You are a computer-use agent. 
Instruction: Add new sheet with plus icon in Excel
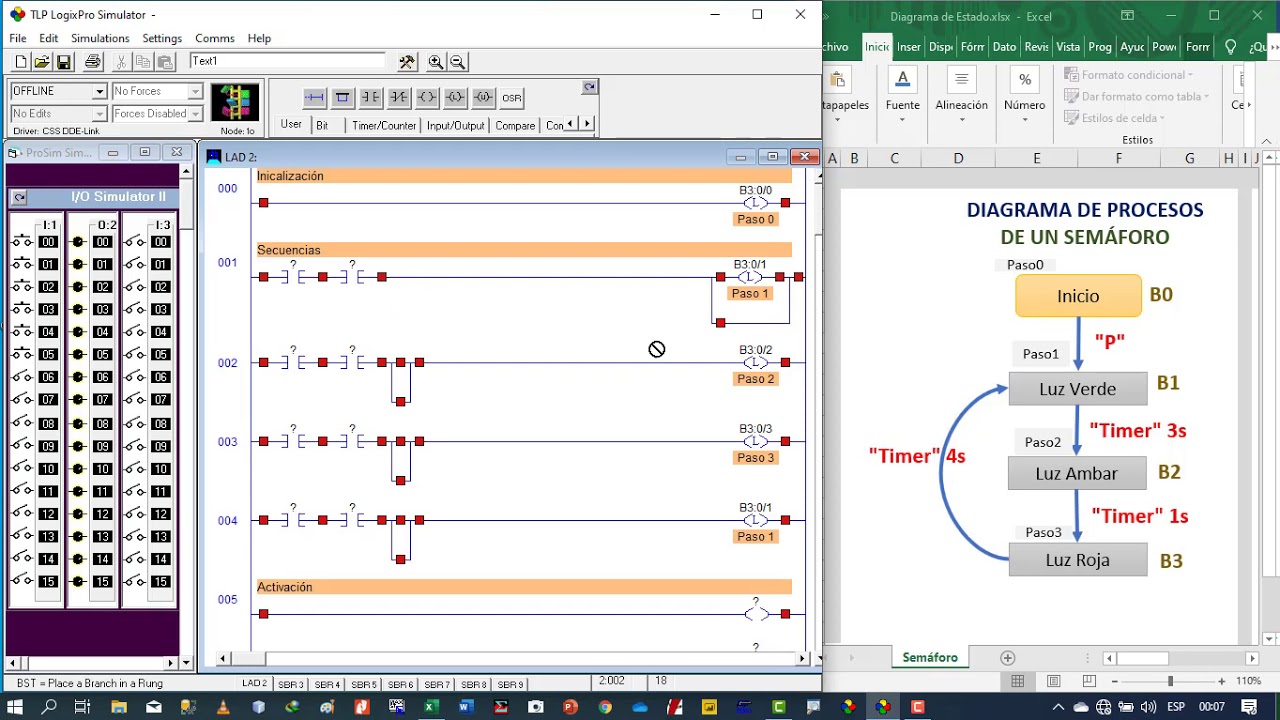pos(1008,658)
